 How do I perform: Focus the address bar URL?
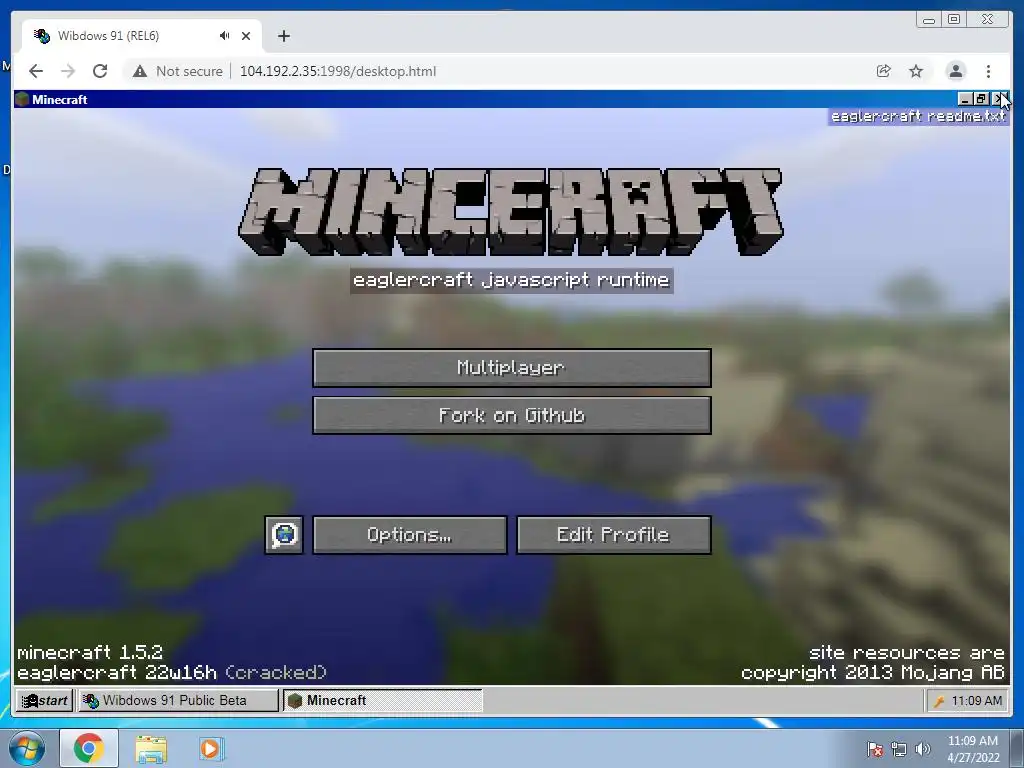click(x=338, y=71)
